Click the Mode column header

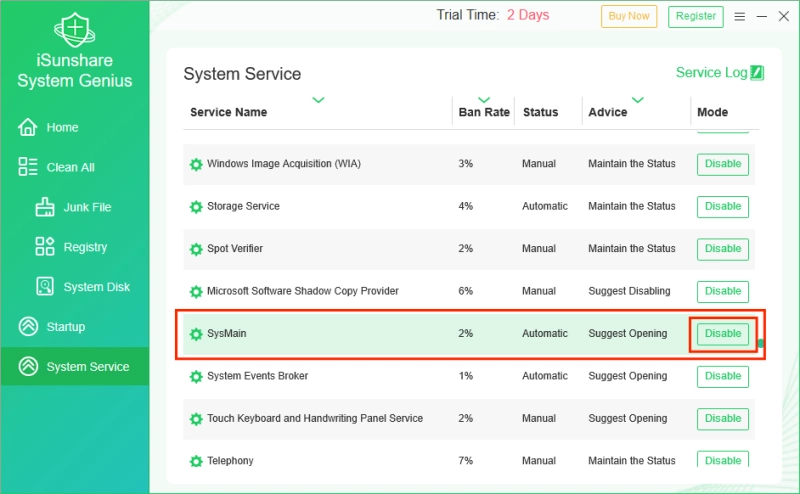coord(712,112)
